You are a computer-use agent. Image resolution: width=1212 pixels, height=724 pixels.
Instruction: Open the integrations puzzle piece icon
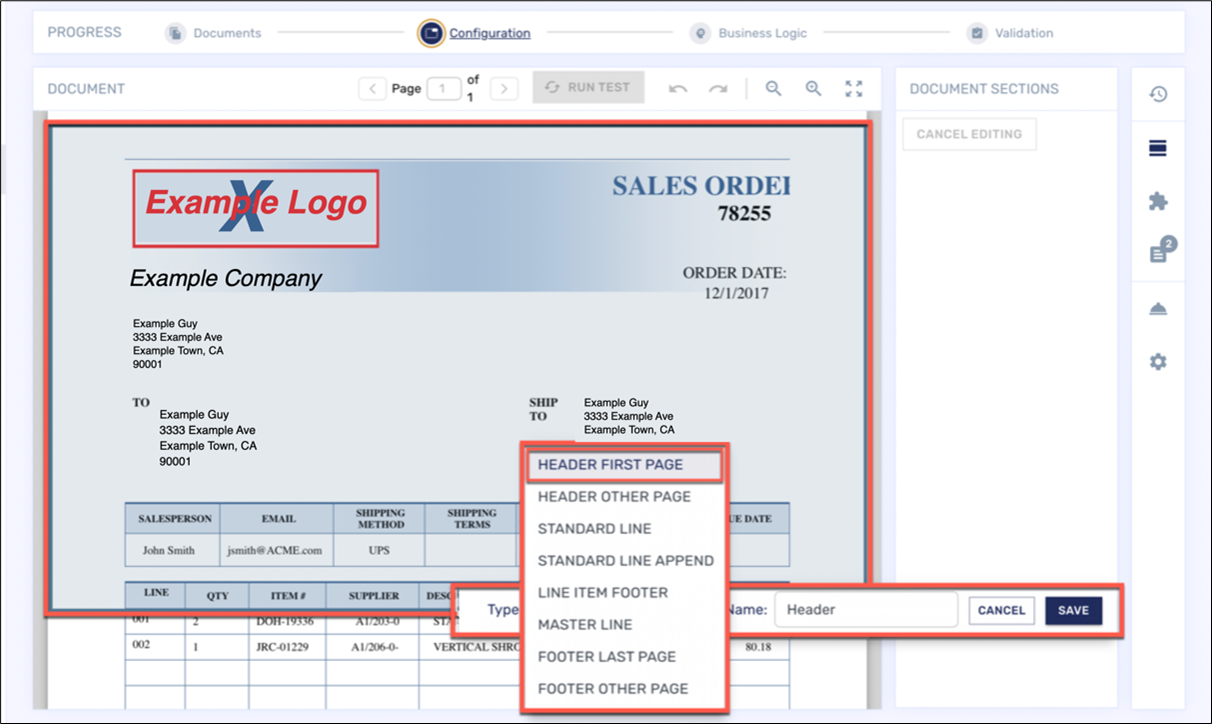[1158, 200]
